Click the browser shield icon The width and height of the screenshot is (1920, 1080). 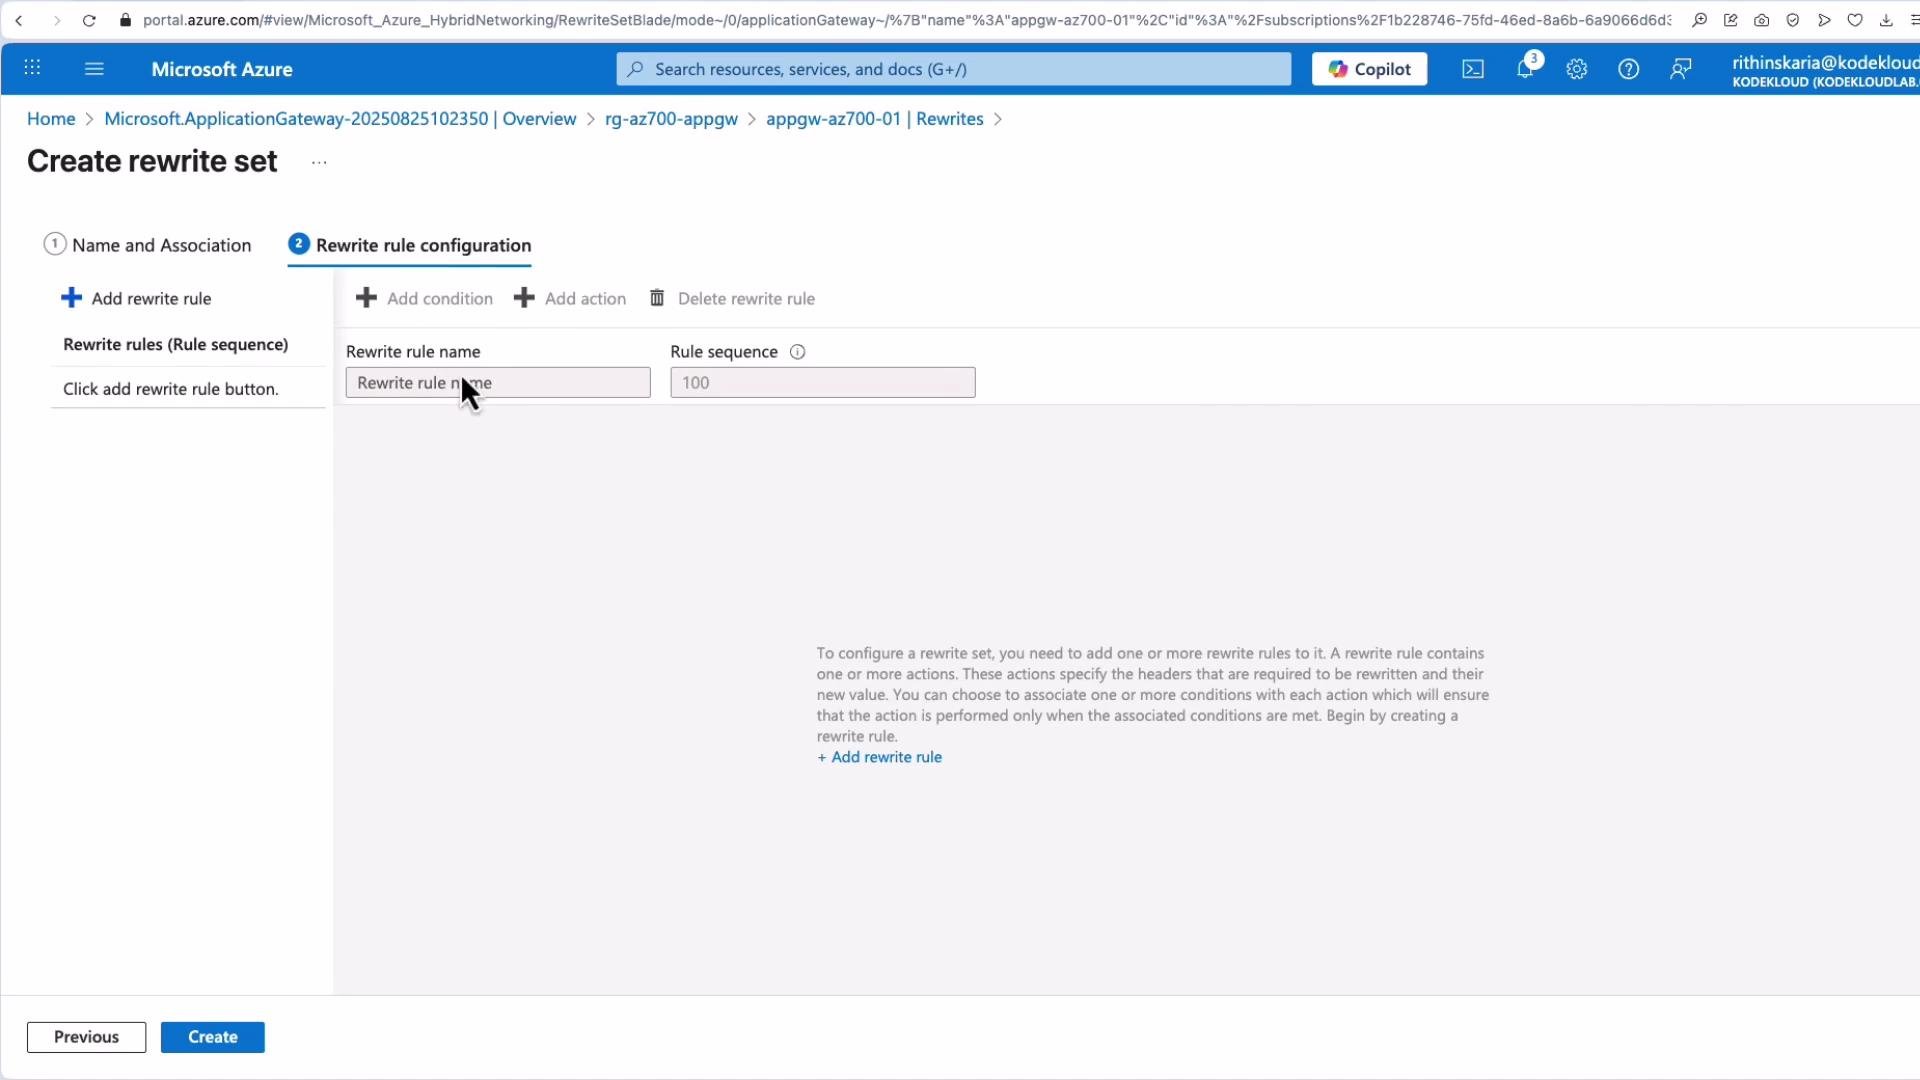1793,20
